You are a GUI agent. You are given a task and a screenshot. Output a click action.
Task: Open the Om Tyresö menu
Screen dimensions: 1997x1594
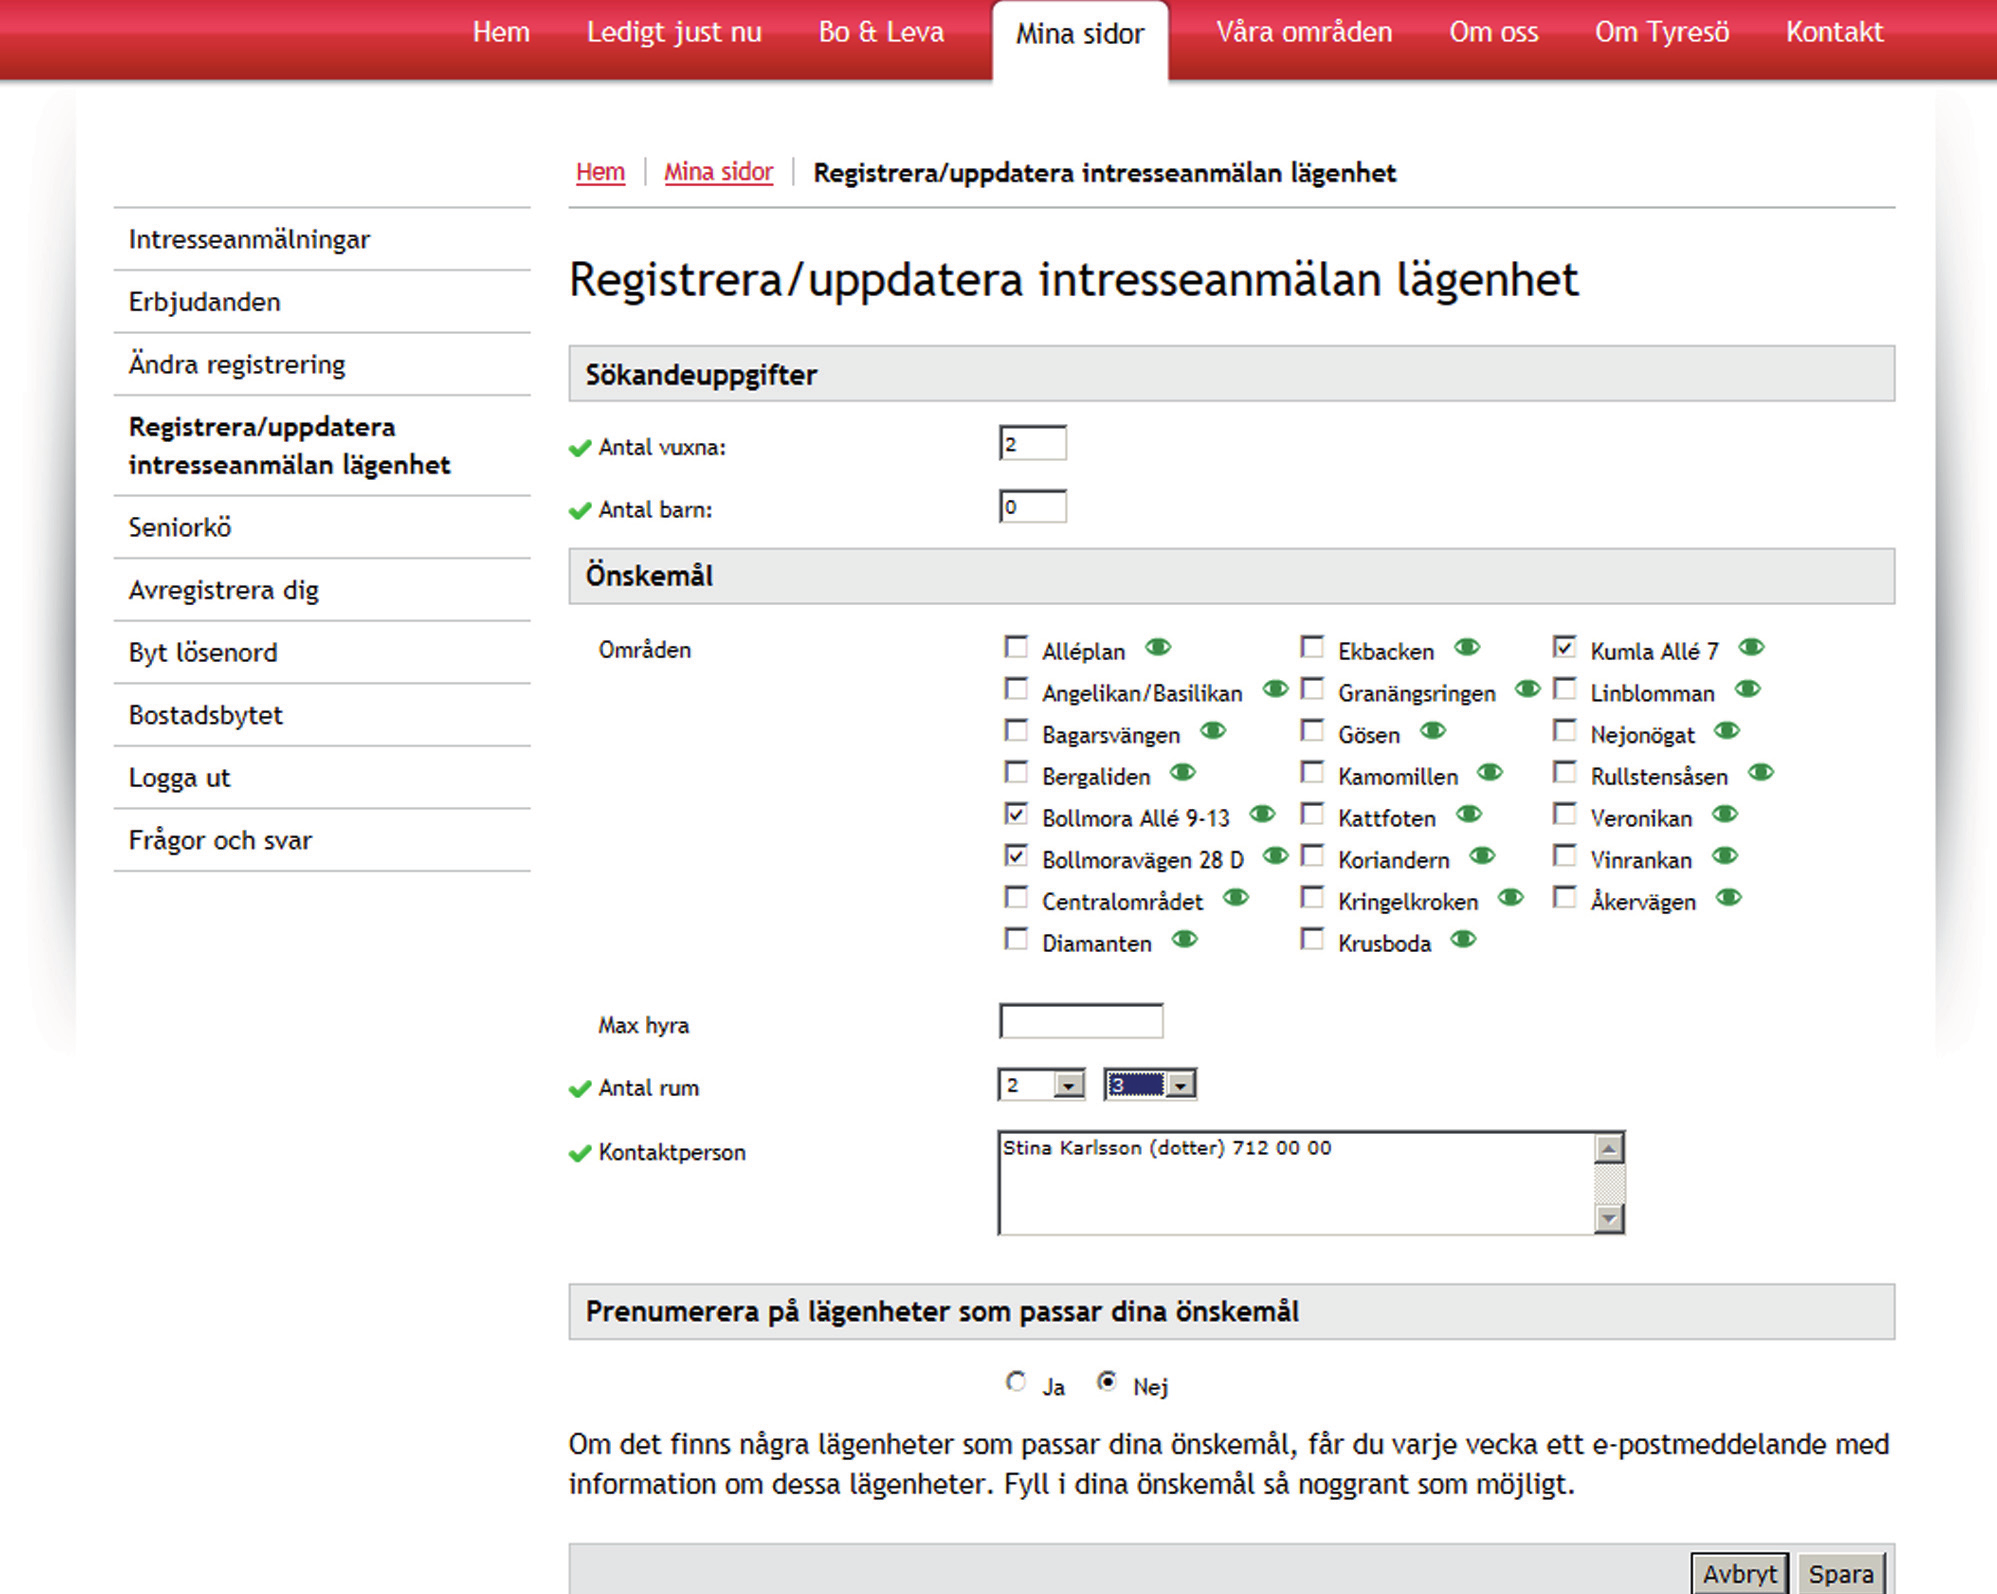1662,32
